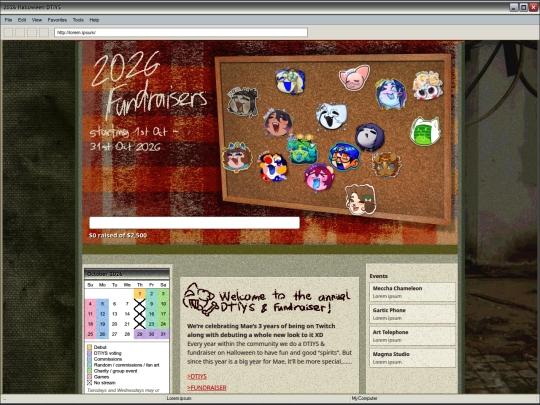
Task: Click the crossed-out No stream legend icon
Action: 90,383
